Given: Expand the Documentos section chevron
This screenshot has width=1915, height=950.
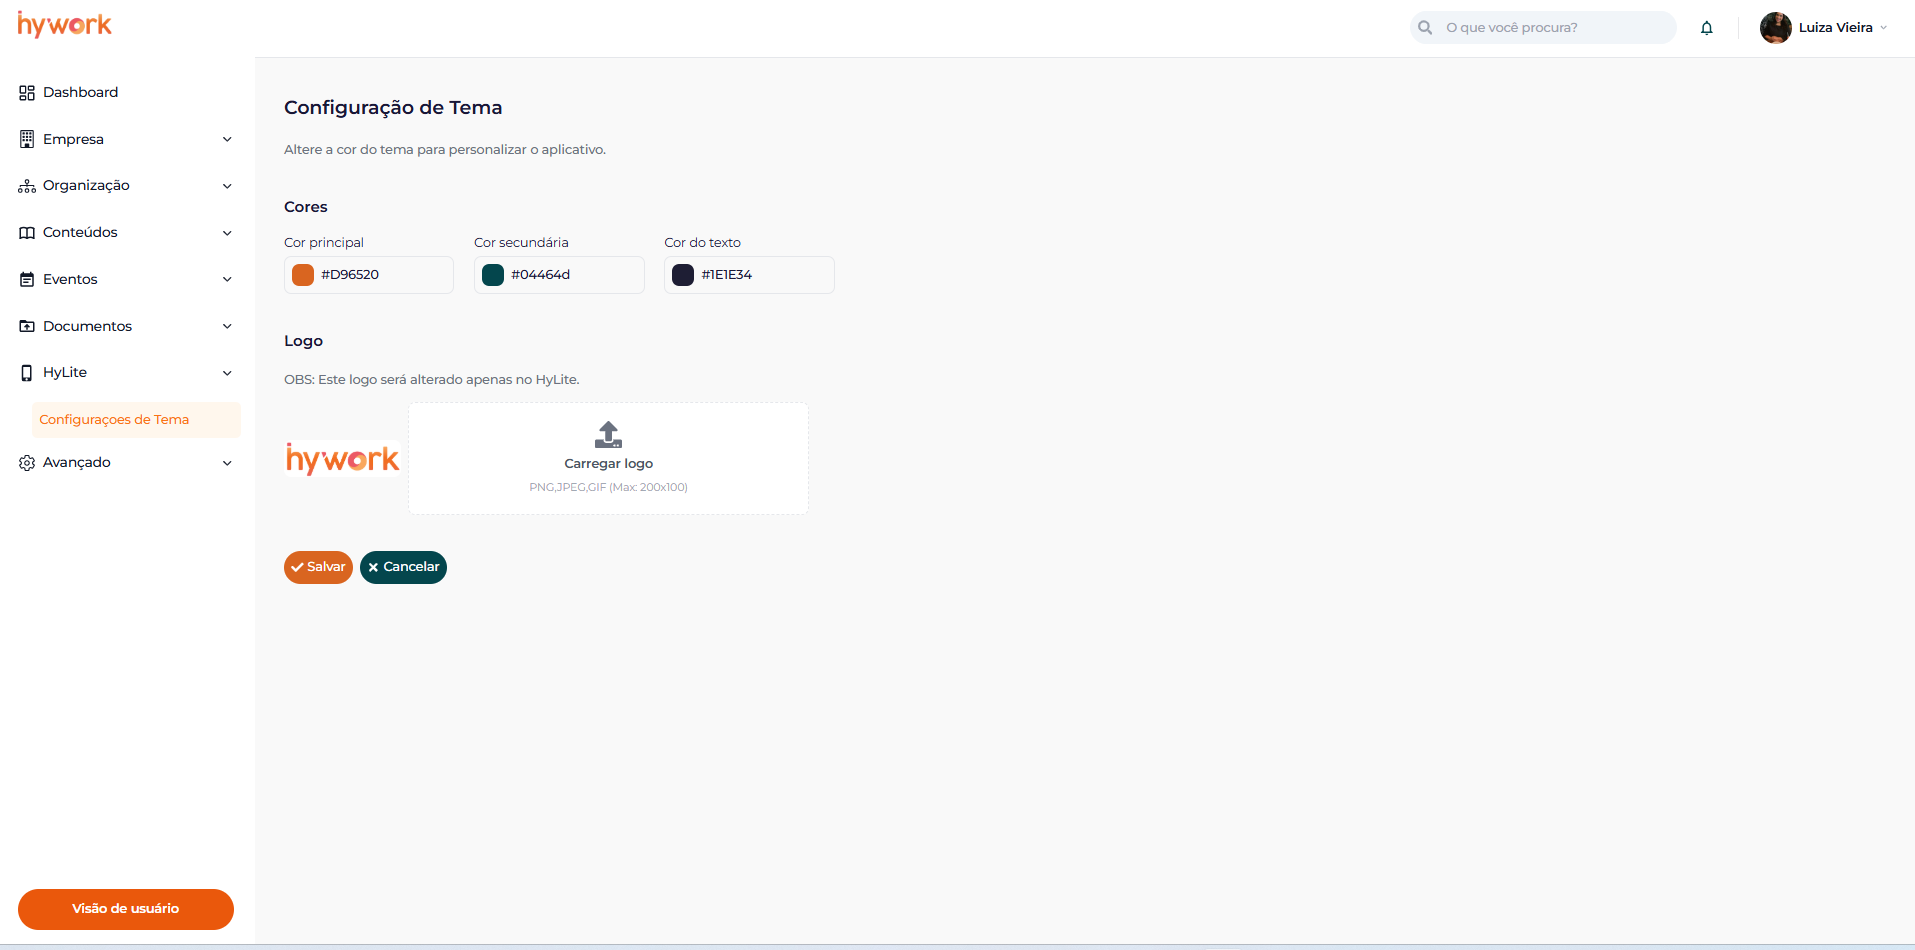Looking at the screenshot, I should (227, 326).
